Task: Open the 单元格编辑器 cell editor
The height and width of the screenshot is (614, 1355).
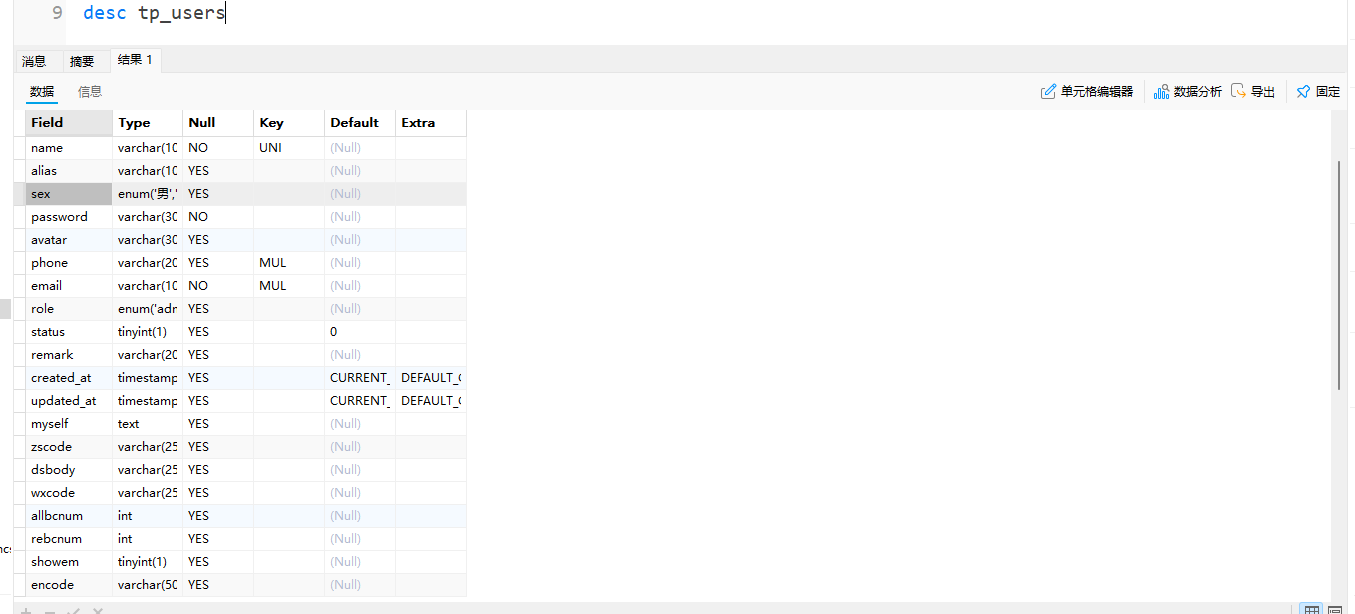Action: tap(1087, 91)
